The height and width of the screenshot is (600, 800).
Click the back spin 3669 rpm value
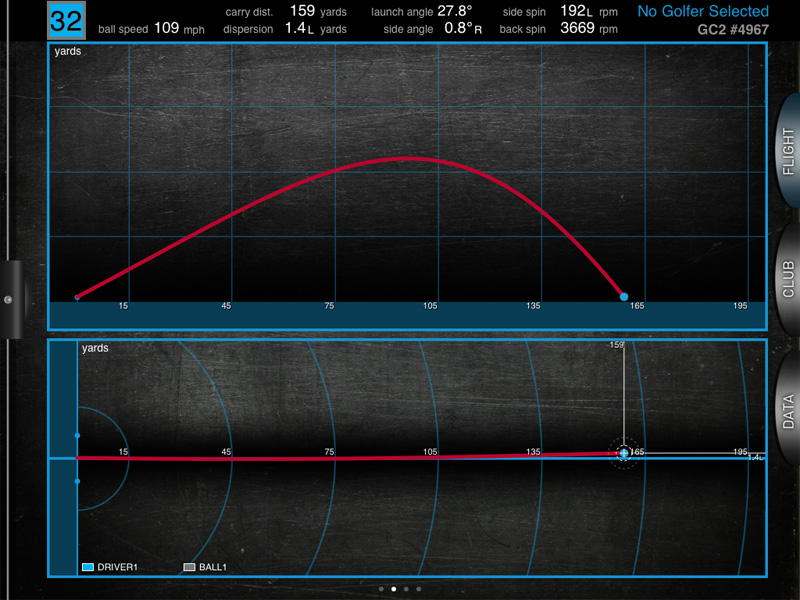pos(577,29)
